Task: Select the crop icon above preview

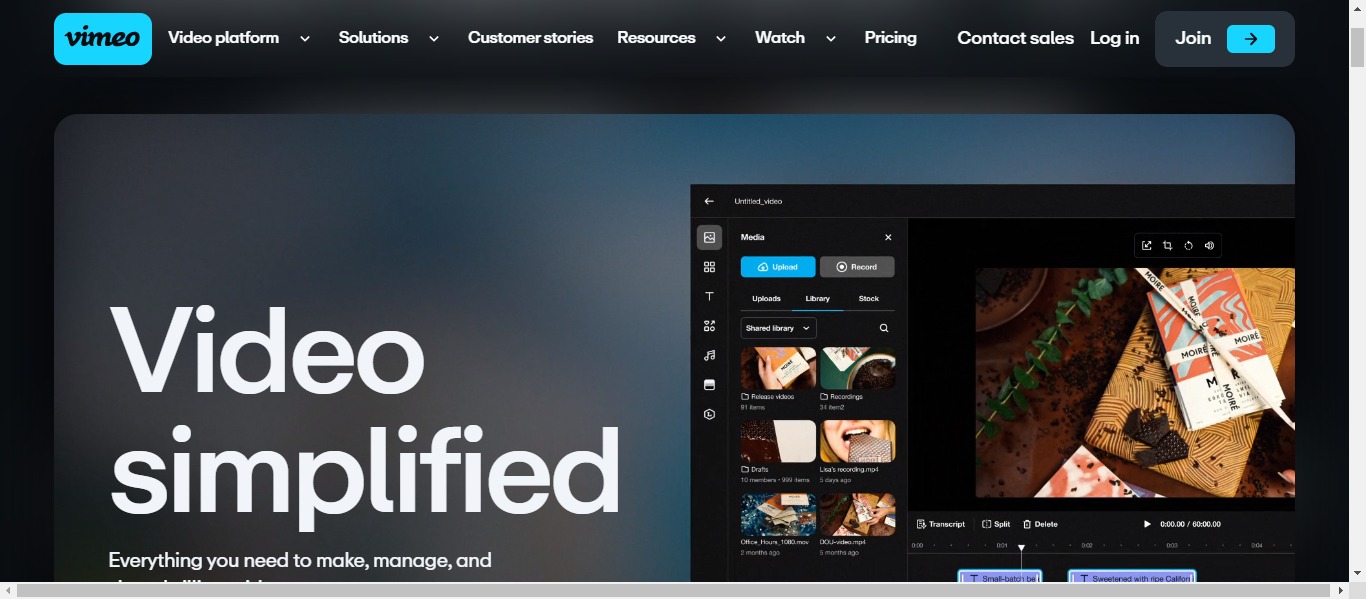Action: (x=1168, y=245)
